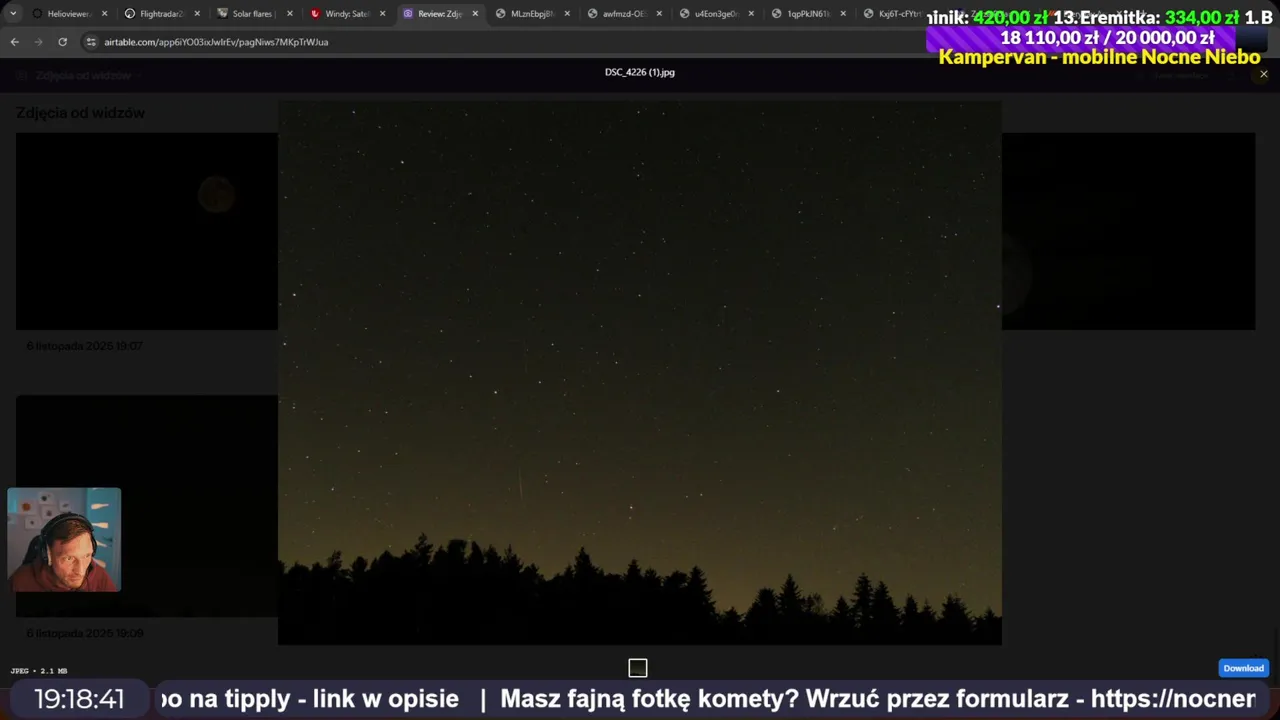
Task: Open the dimmed thumbnail right of preview
Action: [x=1128, y=231]
